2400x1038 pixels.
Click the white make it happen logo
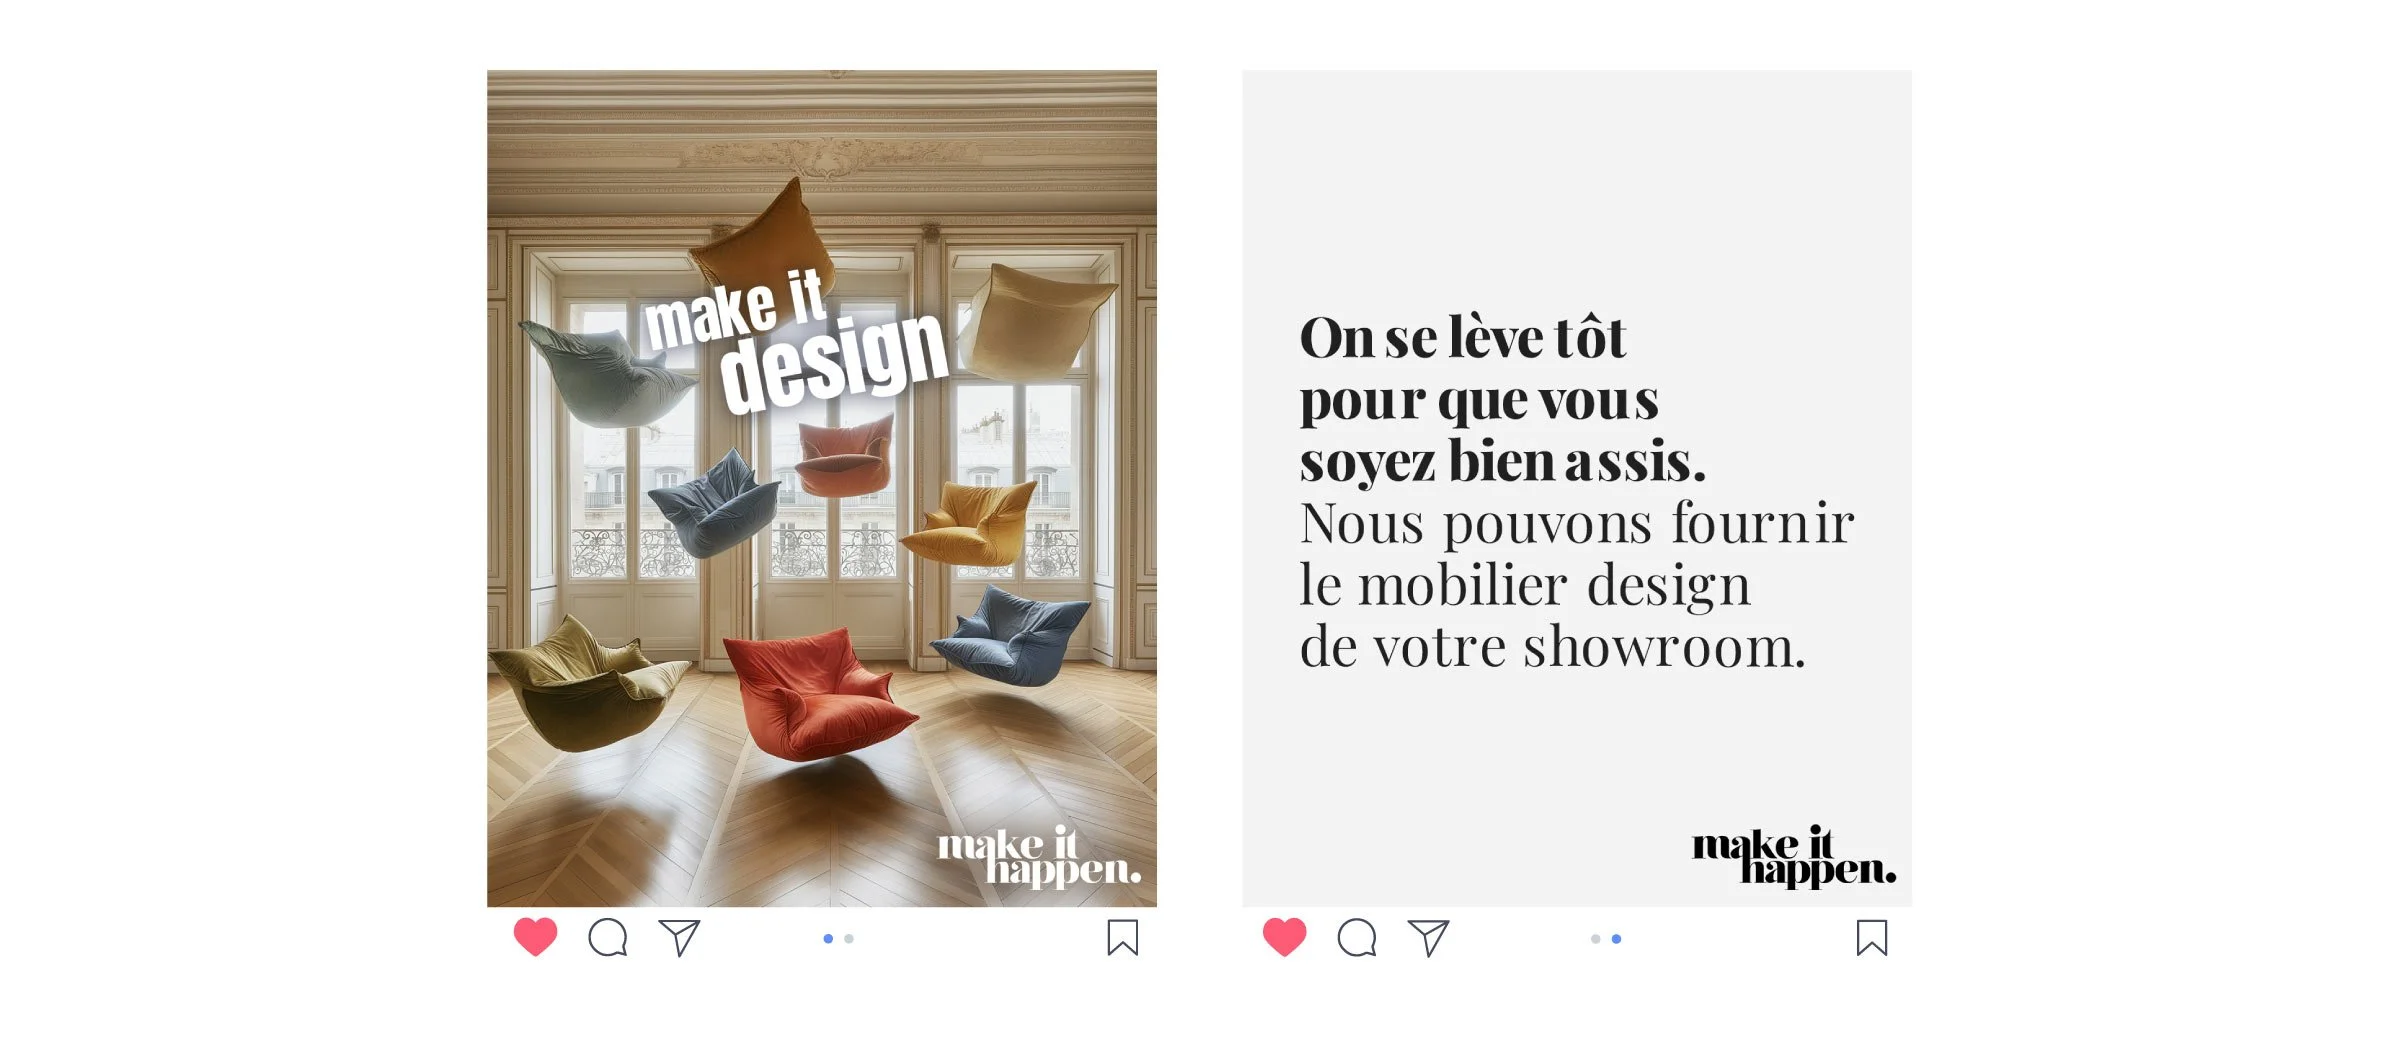(1039, 857)
